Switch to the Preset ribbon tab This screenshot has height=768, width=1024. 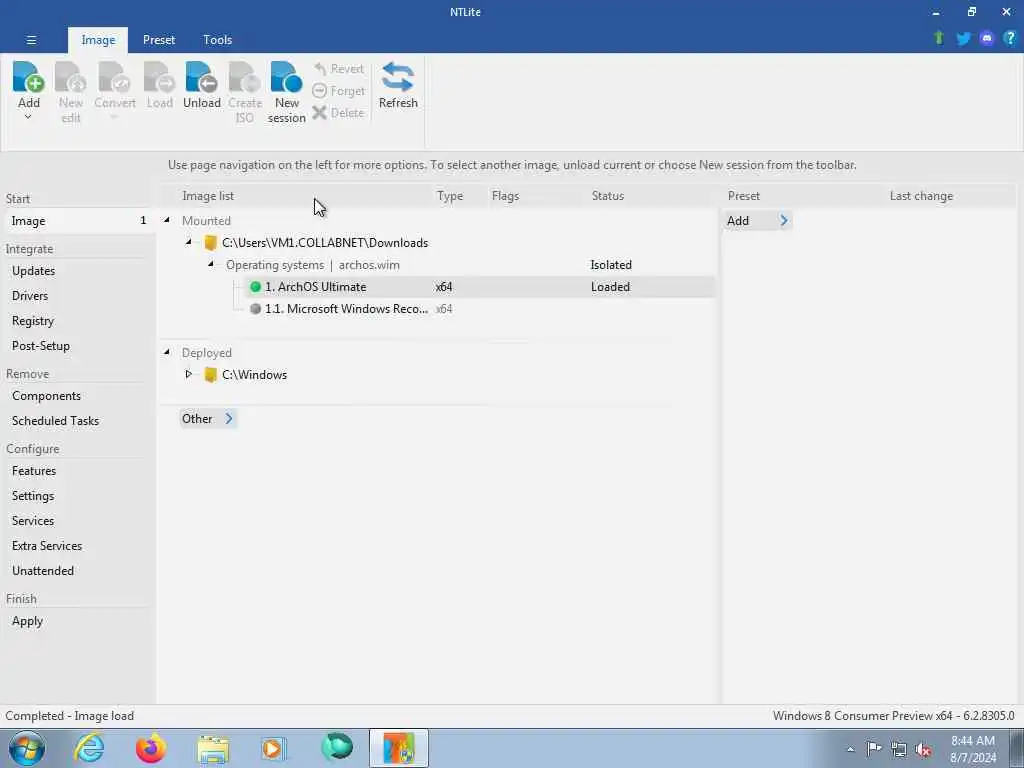pyautogui.click(x=159, y=40)
